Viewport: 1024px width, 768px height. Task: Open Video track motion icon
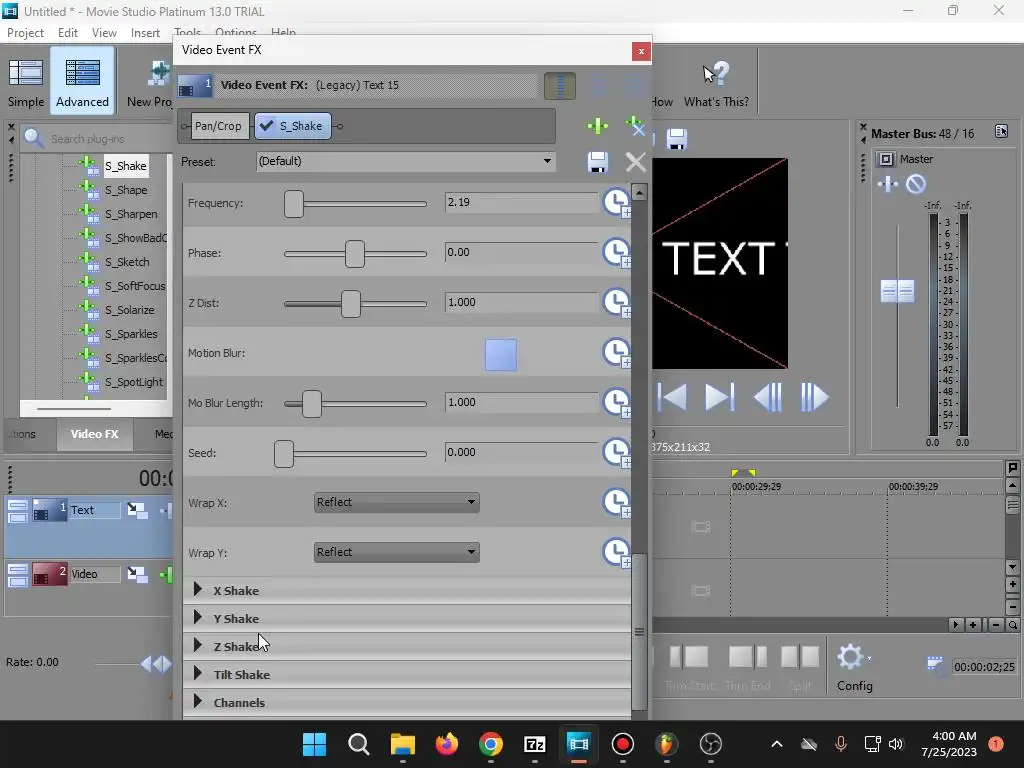click(136, 574)
